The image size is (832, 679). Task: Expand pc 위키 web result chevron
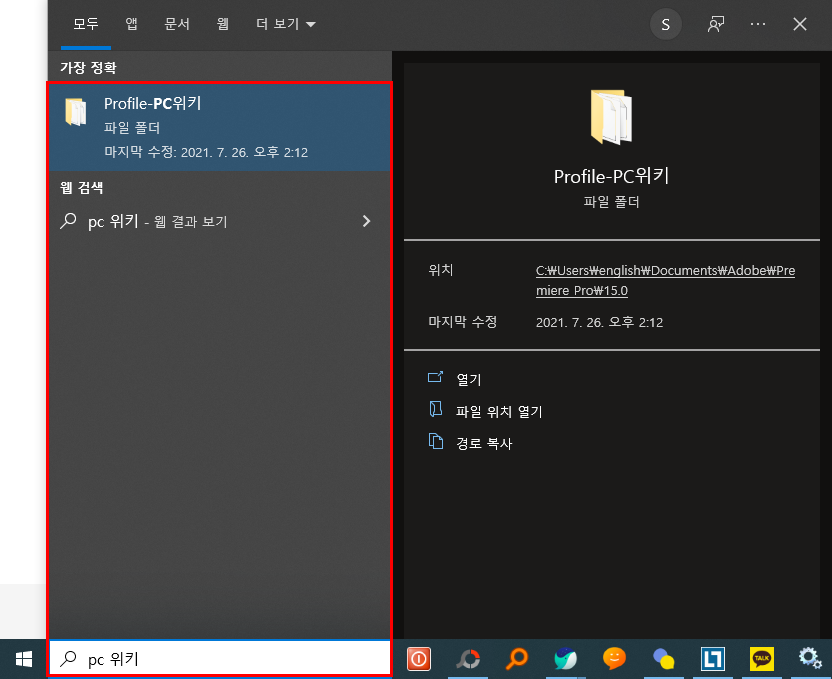click(366, 221)
